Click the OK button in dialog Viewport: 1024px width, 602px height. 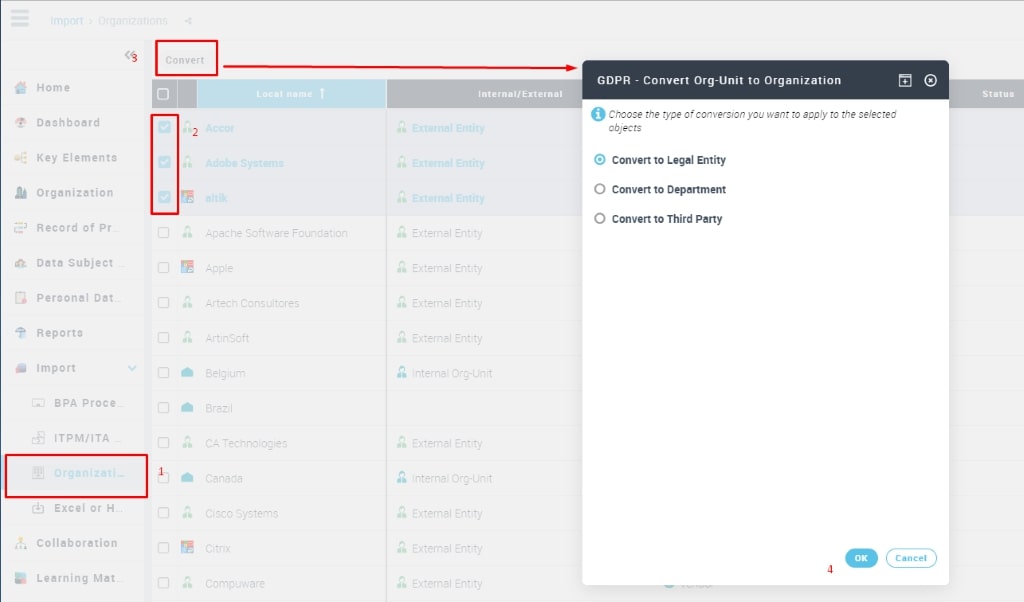(860, 558)
